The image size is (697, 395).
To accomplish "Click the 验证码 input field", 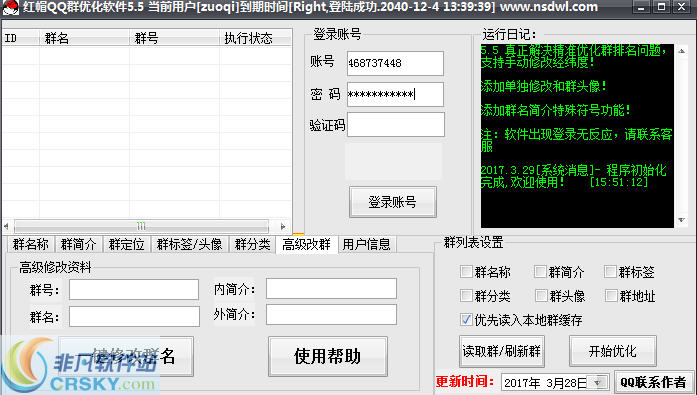I will point(396,124).
